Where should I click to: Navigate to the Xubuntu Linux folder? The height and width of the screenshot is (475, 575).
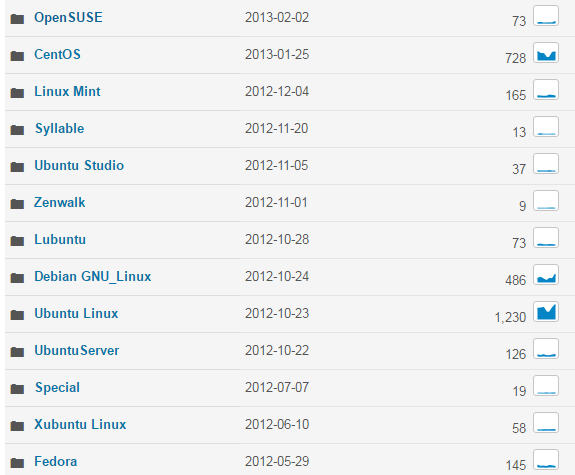tap(80, 424)
